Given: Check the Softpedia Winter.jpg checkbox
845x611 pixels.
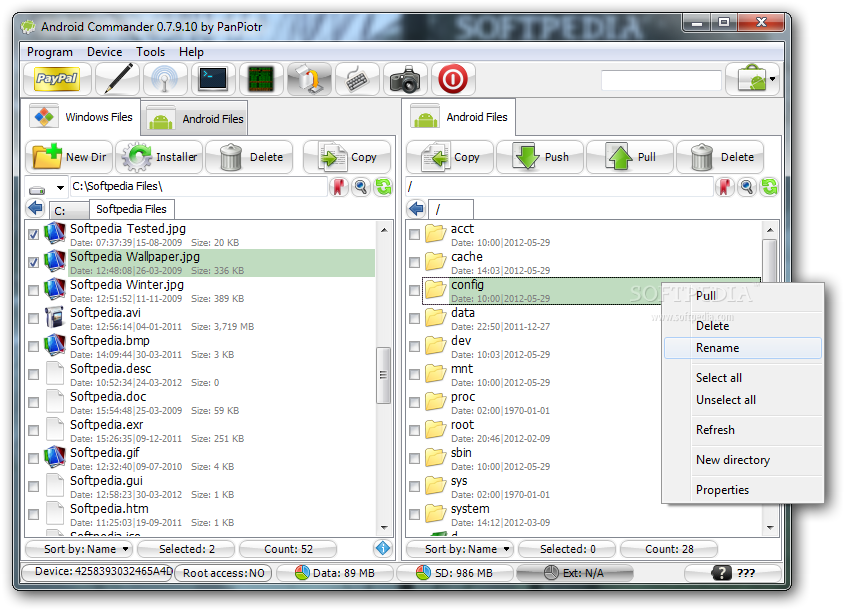Looking at the screenshot, I should [x=33, y=290].
